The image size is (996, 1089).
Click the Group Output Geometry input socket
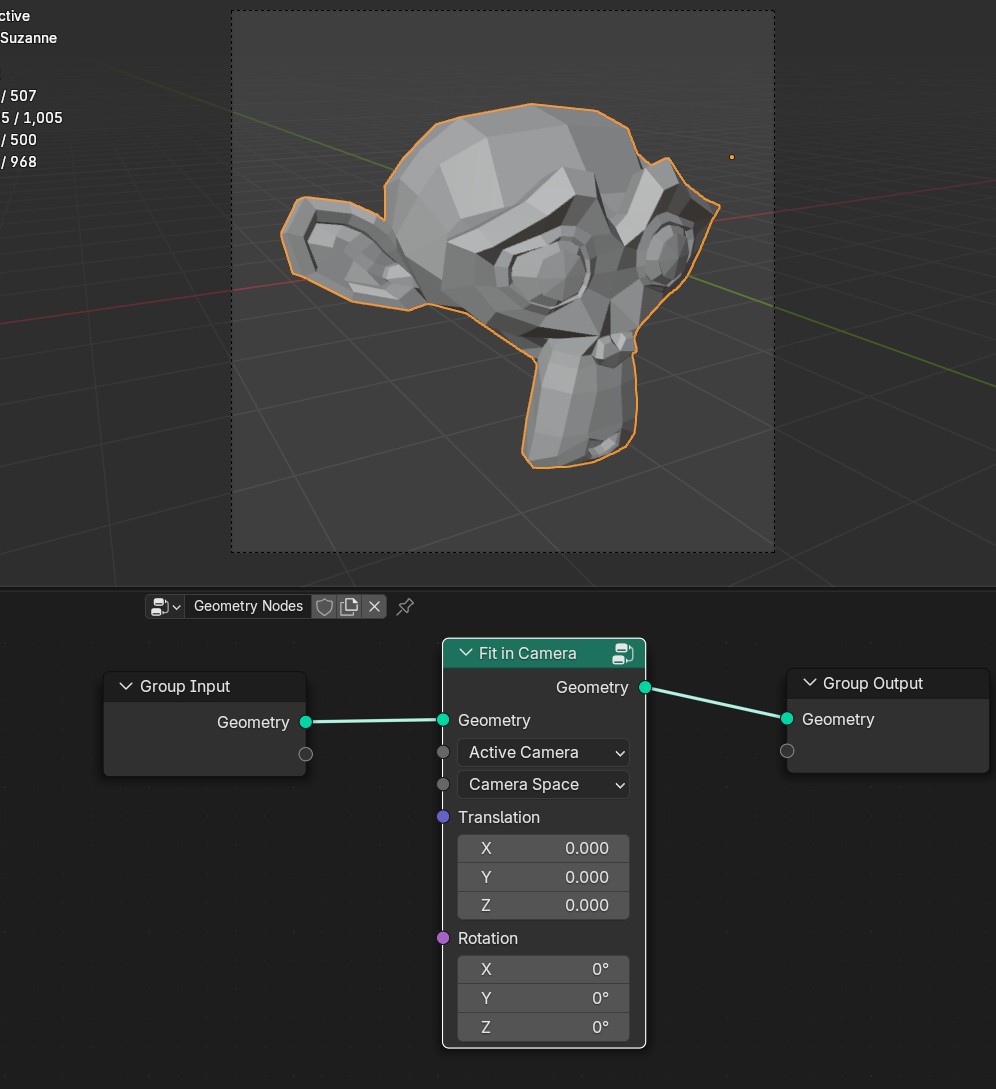pyautogui.click(x=787, y=719)
